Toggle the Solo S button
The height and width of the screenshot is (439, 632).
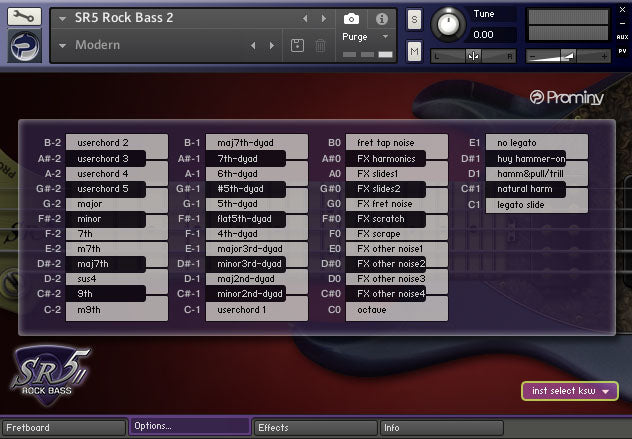414,19
